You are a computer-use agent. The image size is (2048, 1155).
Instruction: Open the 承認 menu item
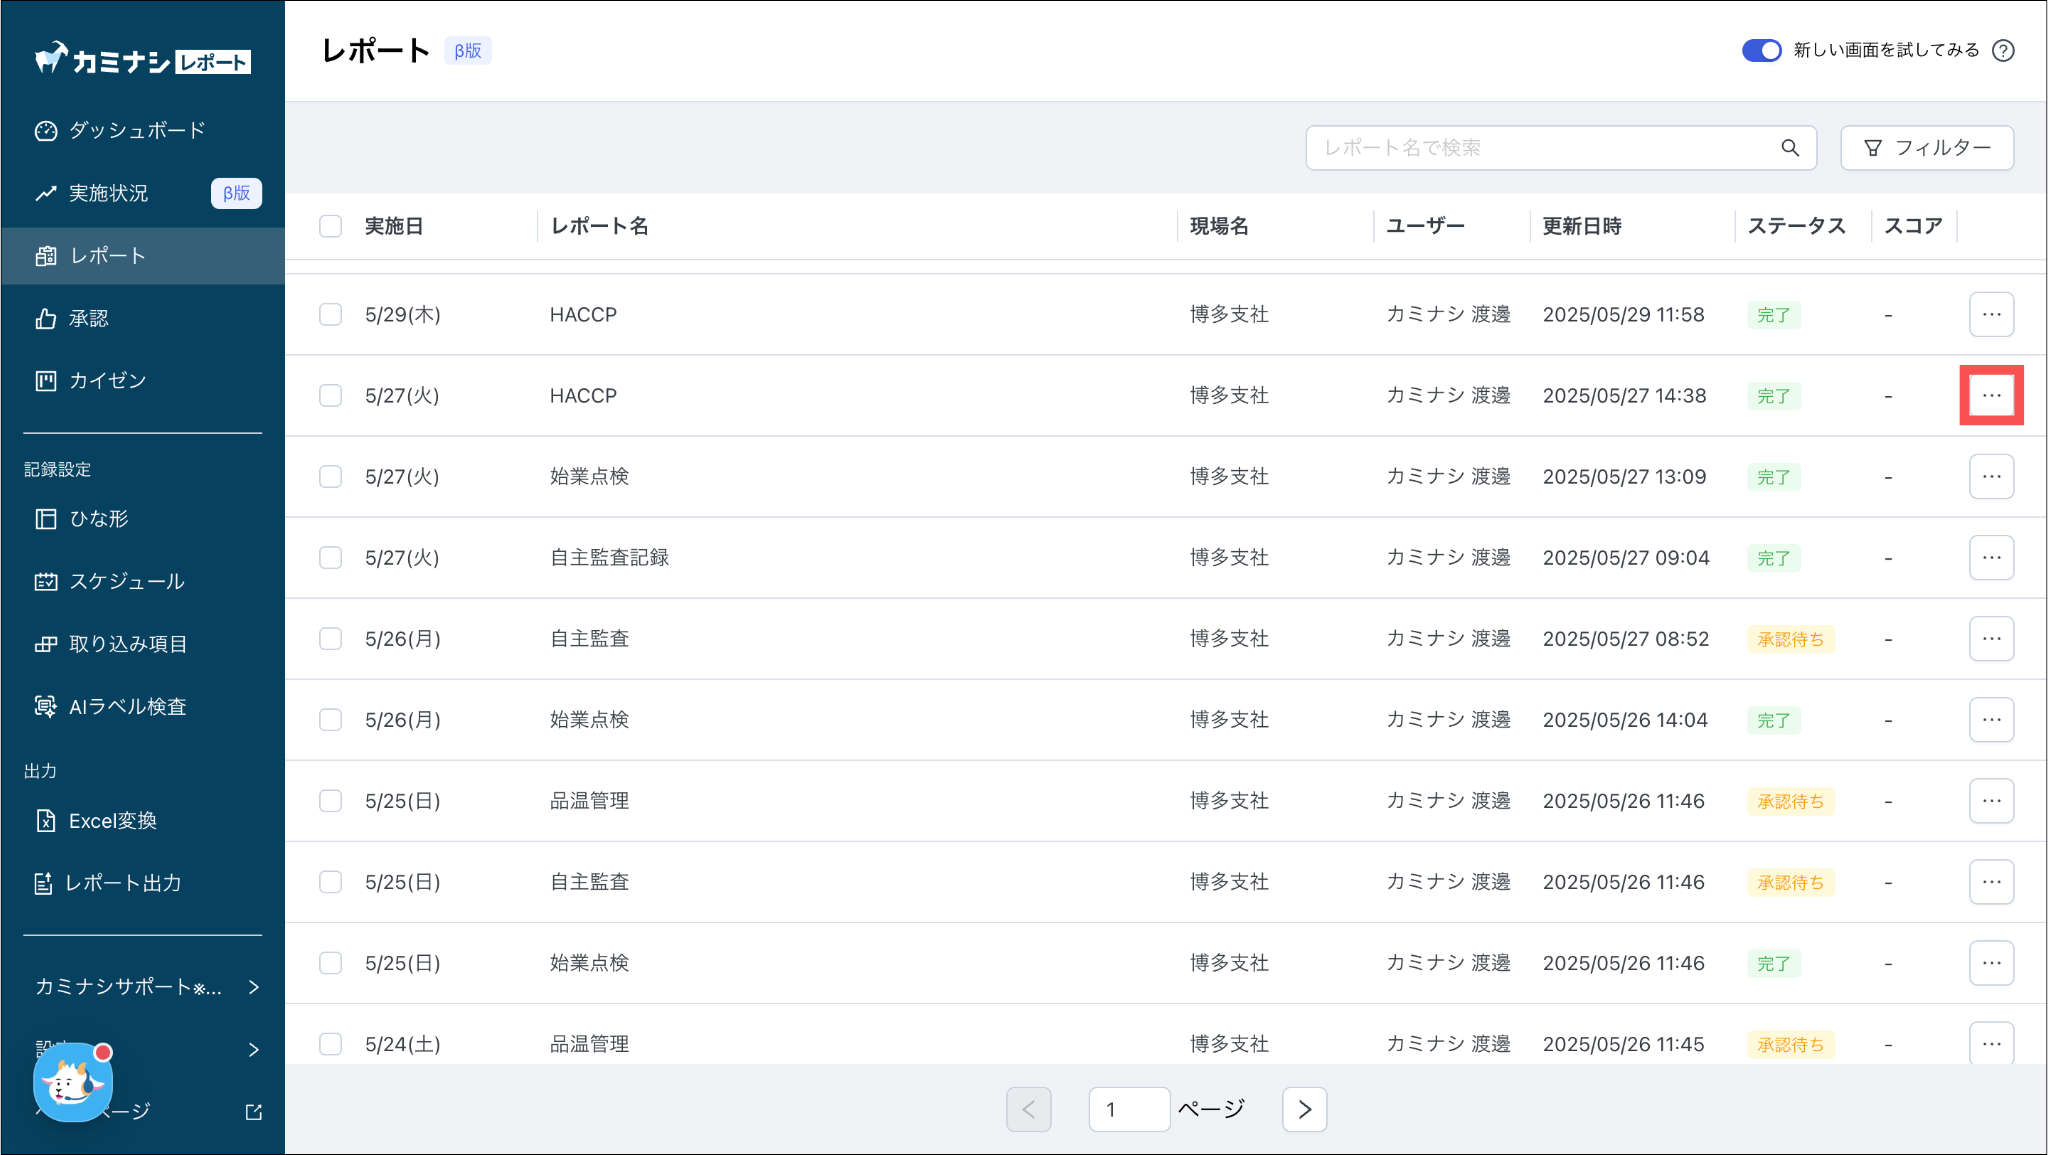pyautogui.click(x=88, y=319)
